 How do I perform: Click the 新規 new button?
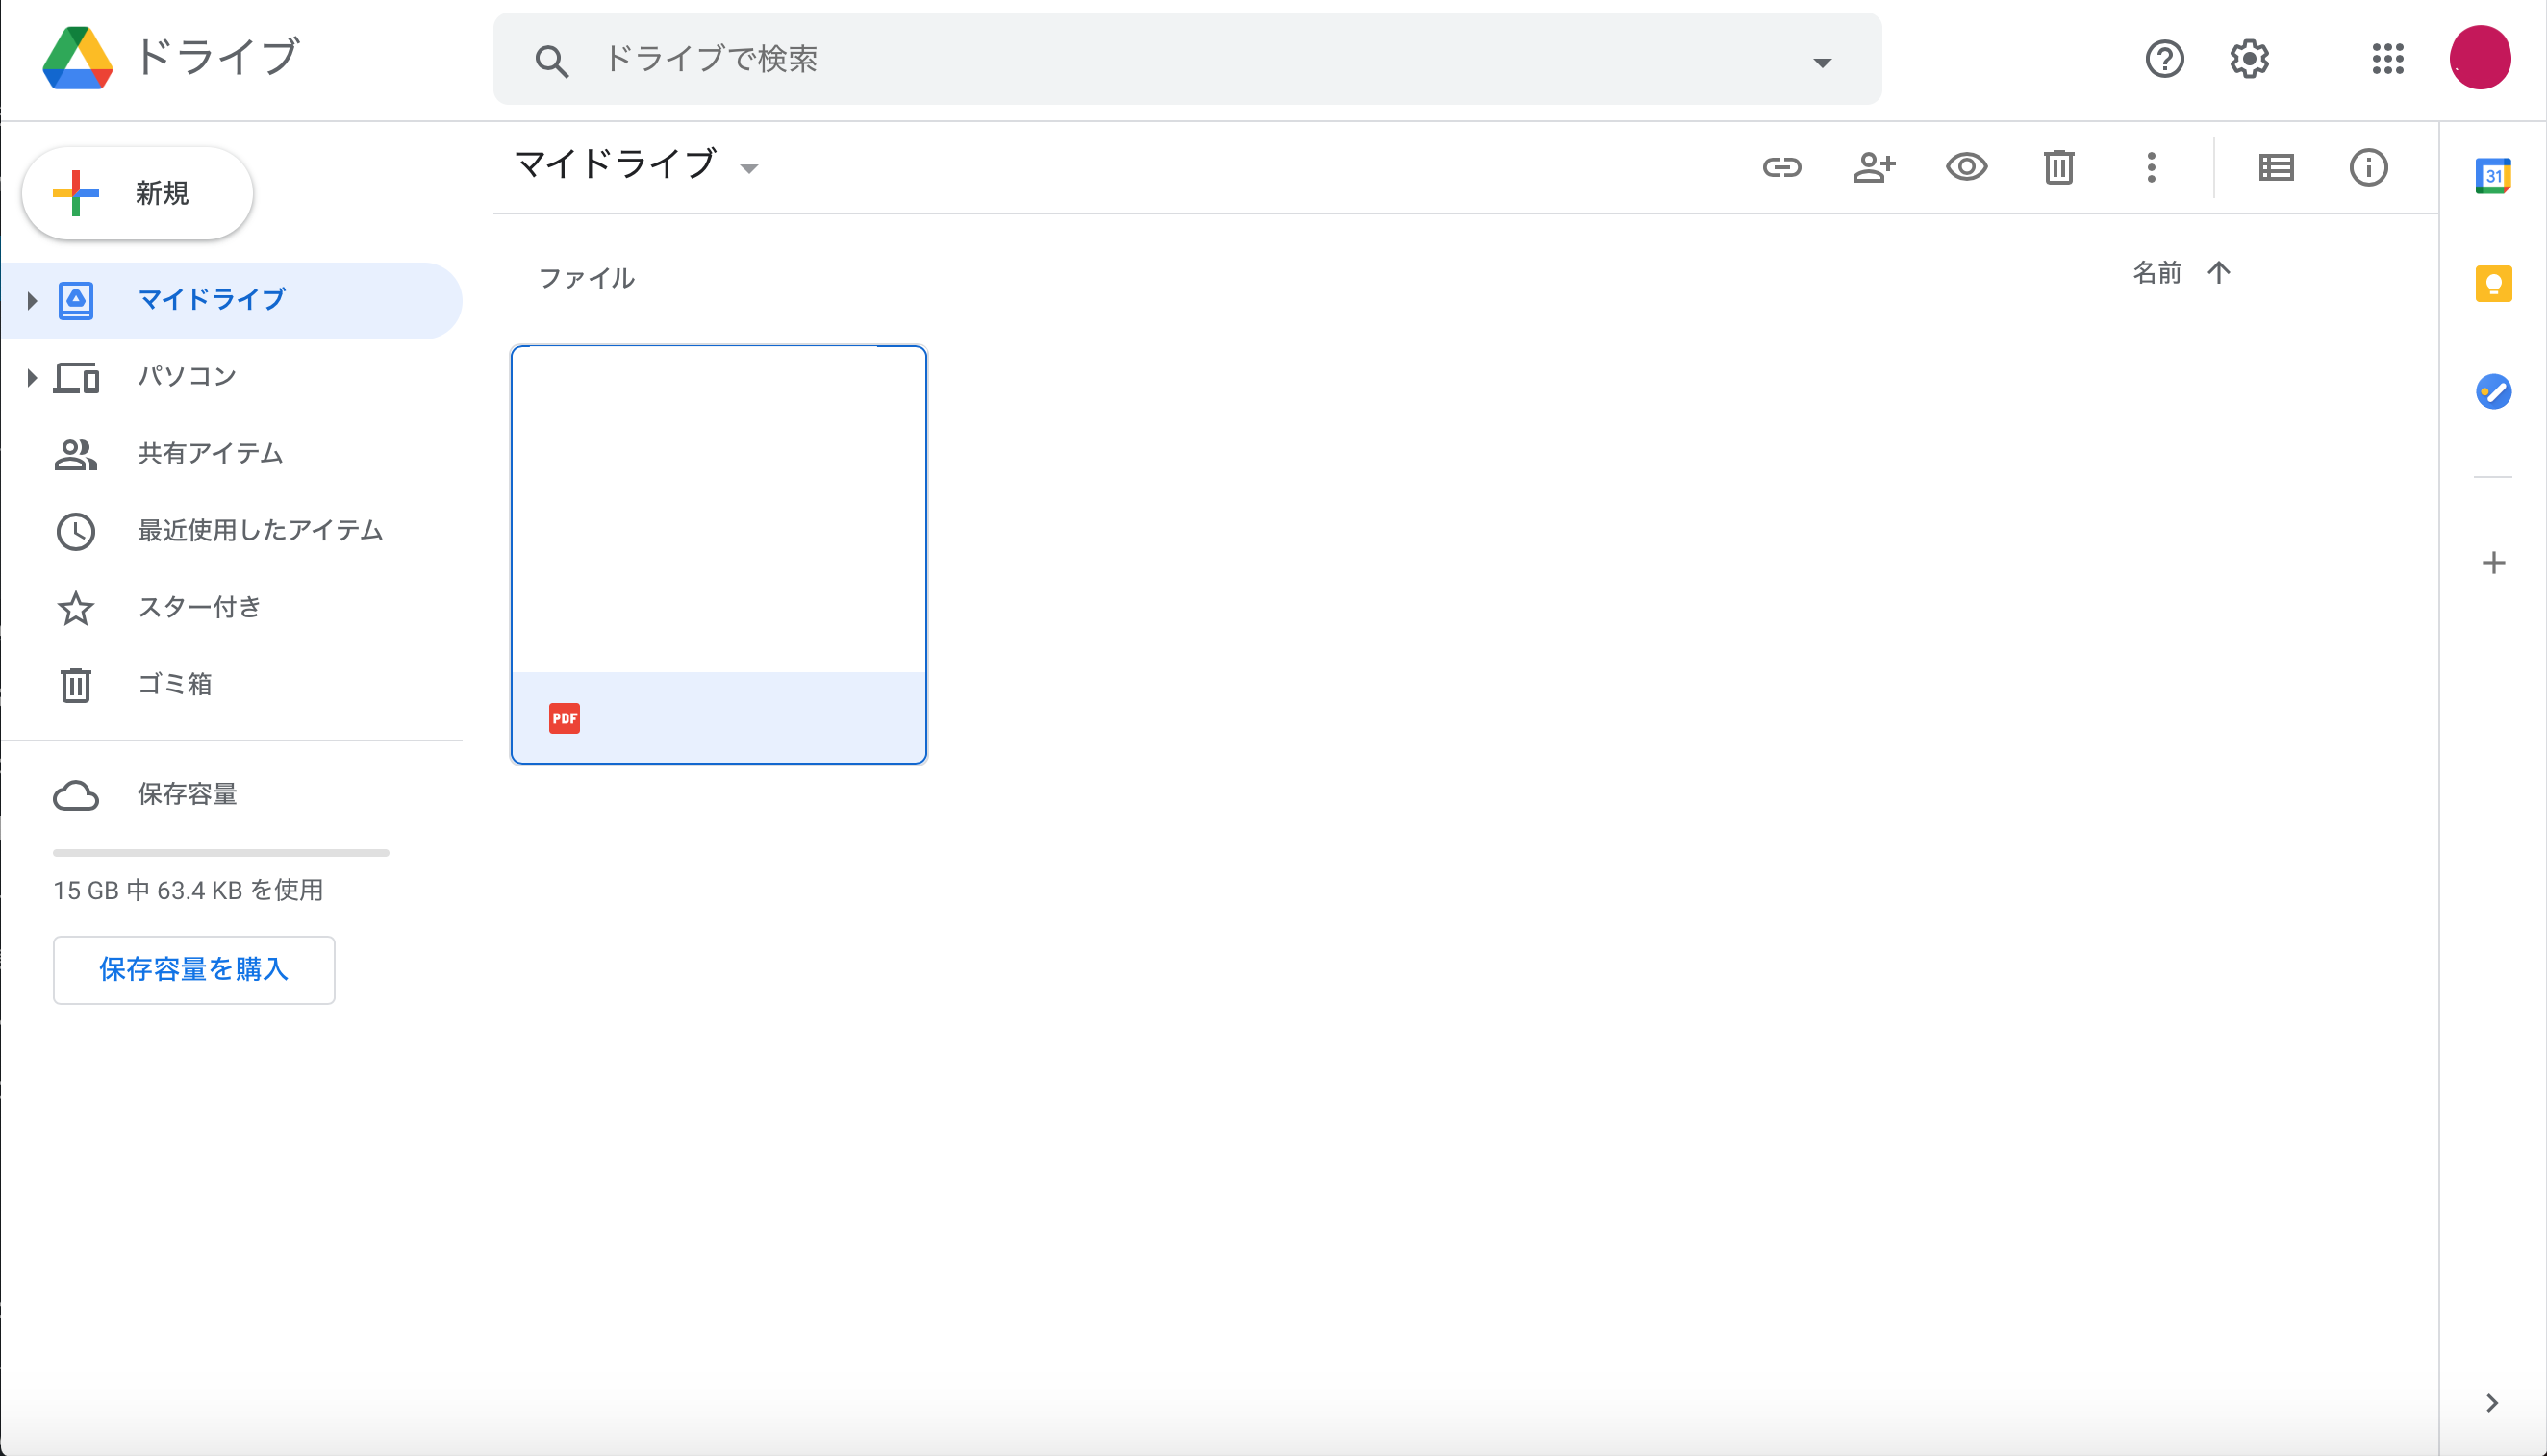tap(138, 193)
